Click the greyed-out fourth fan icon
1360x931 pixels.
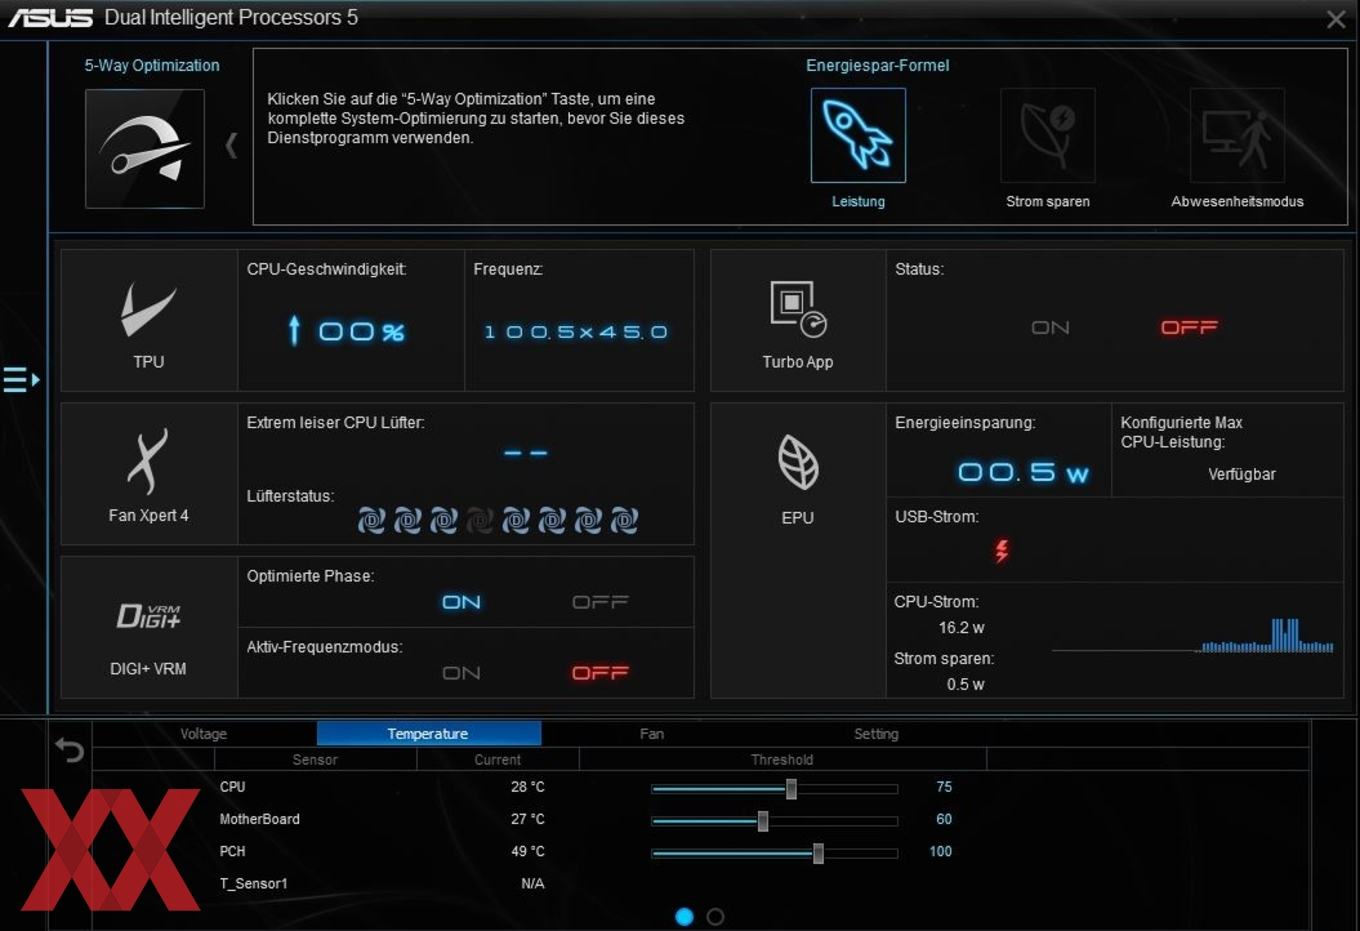pos(480,520)
